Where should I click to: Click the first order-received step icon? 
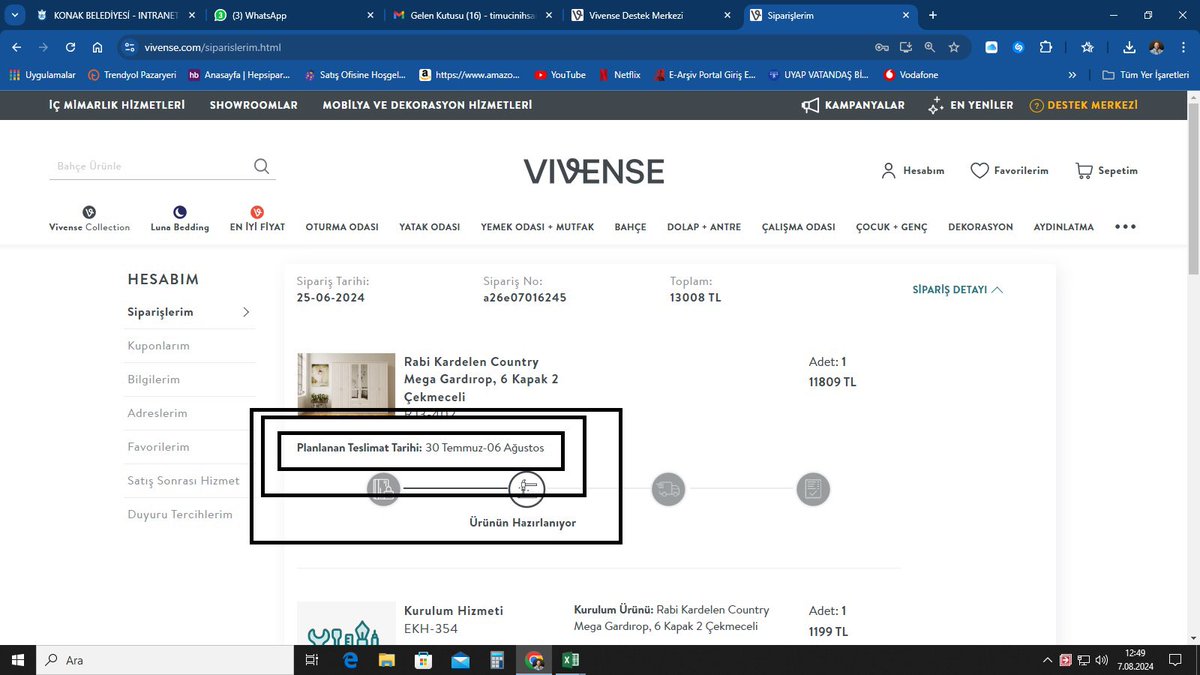(x=383, y=489)
